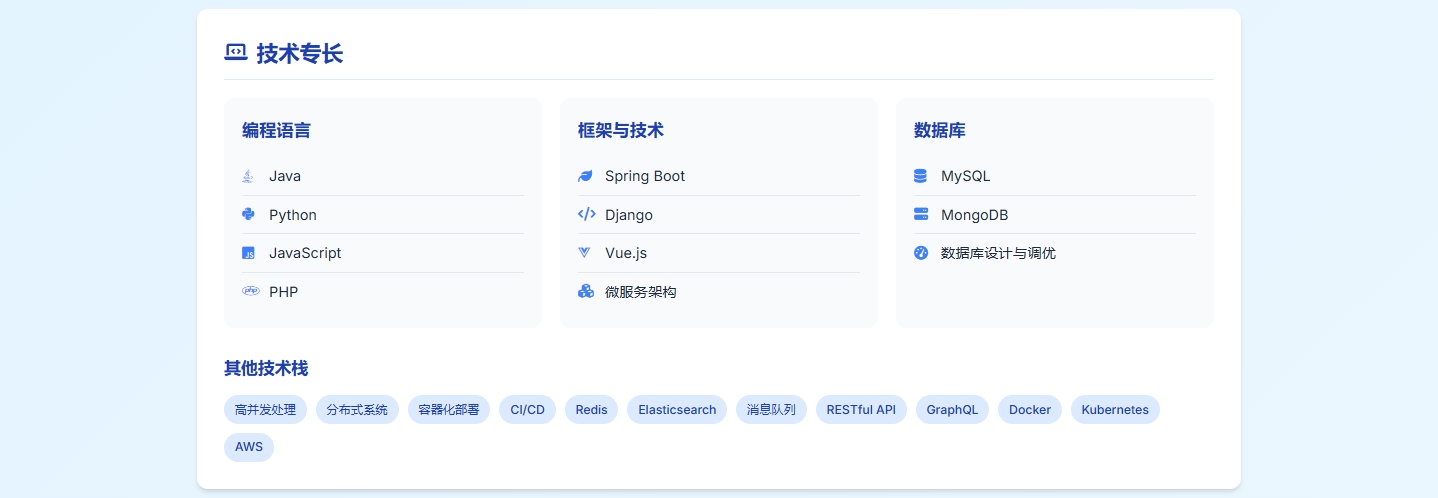Click the Spring Boot leaf icon
The width and height of the screenshot is (1438, 498).
click(585, 176)
